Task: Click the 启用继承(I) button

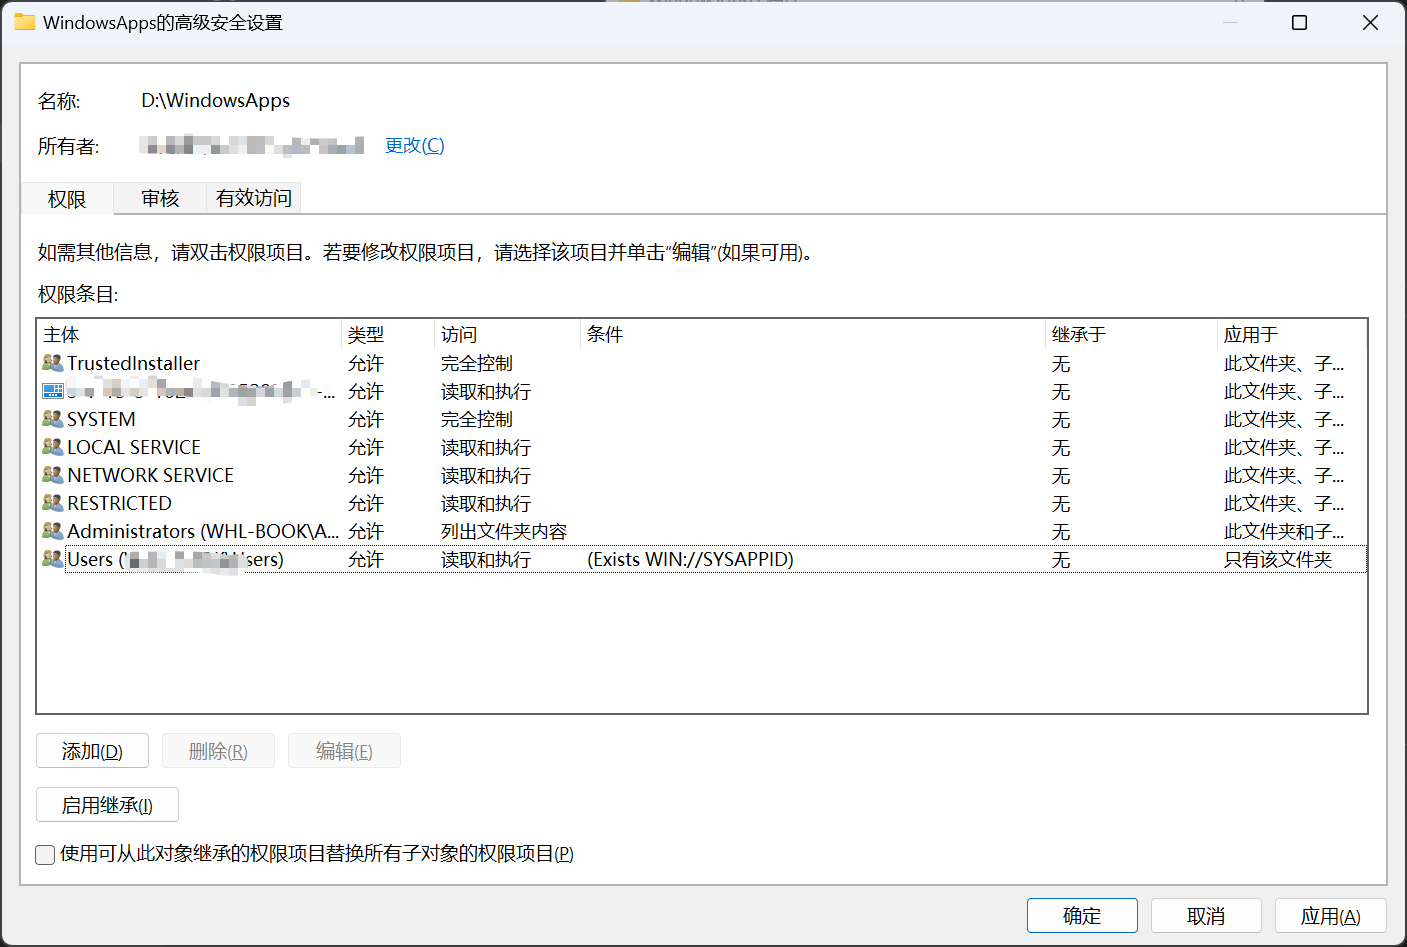Action: point(107,805)
